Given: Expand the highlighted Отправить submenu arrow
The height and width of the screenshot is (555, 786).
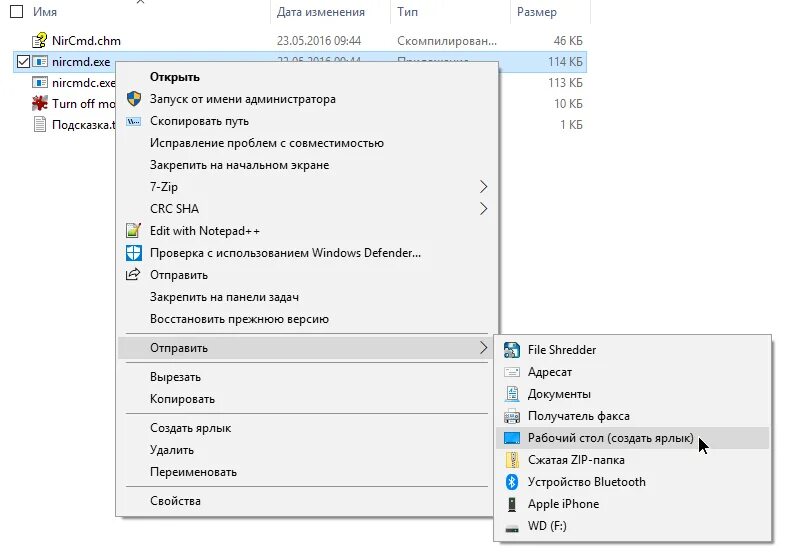Looking at the screenshot, I should (483, 348).
